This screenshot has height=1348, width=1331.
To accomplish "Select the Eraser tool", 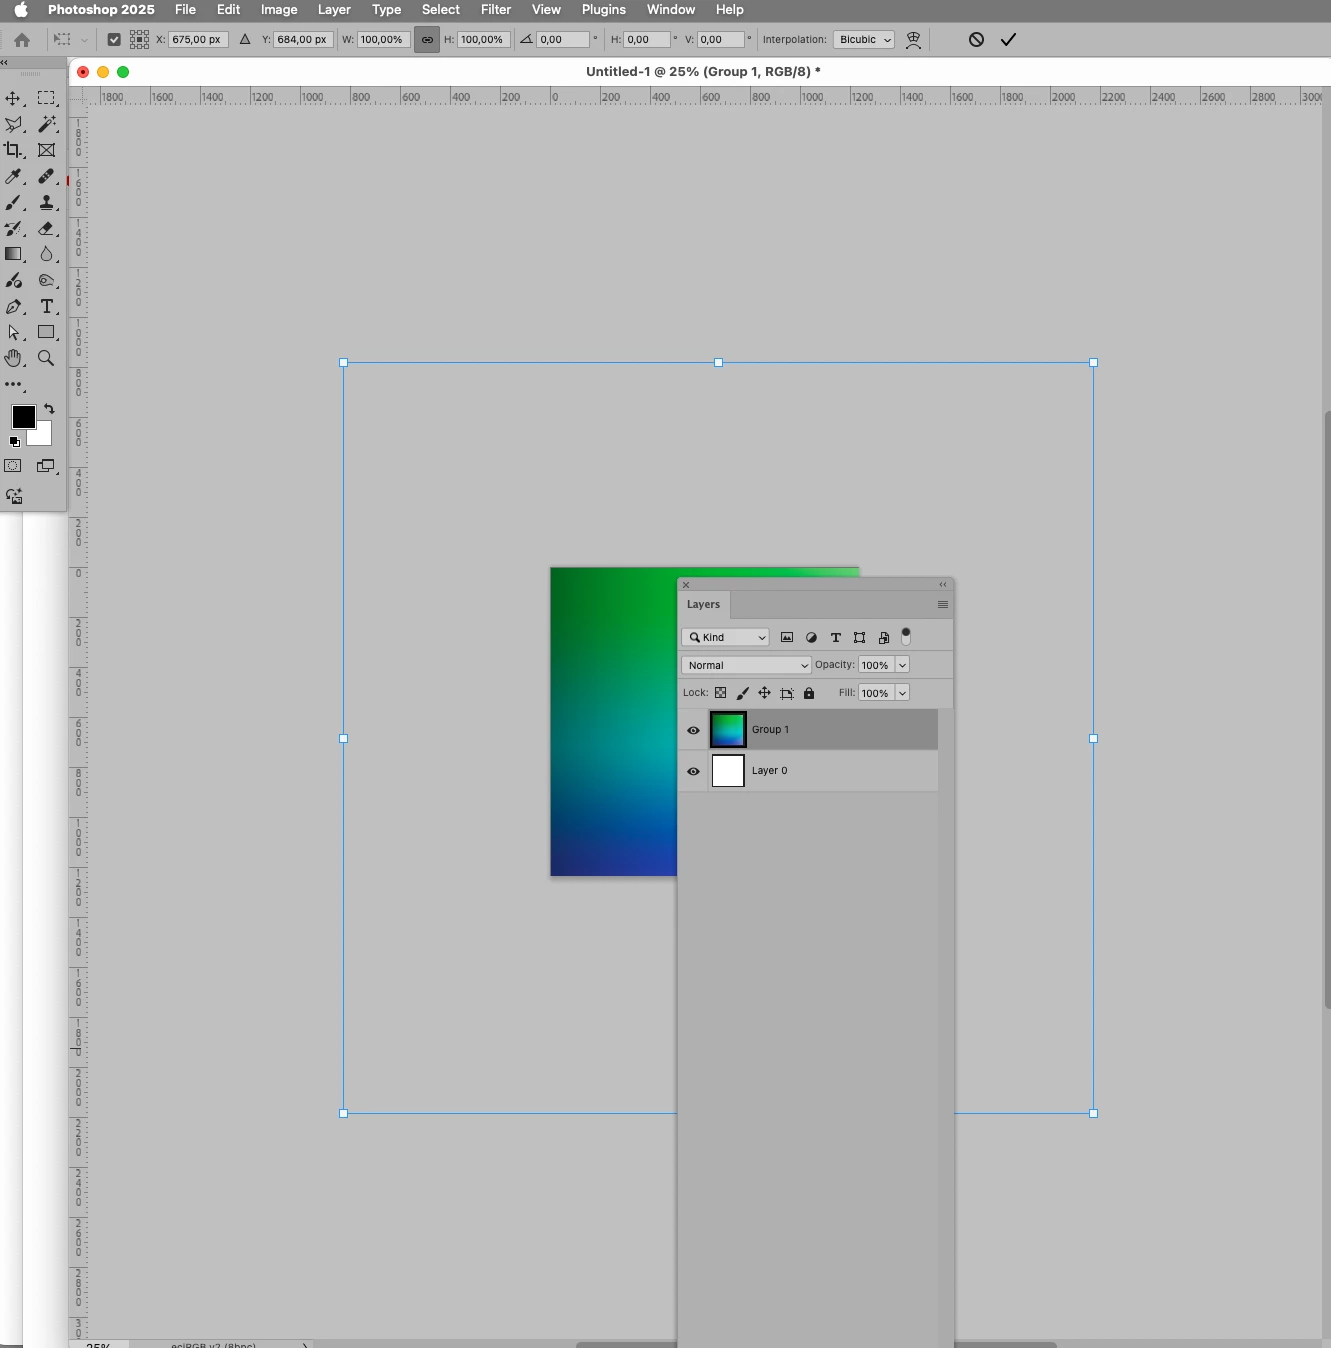I will [x=46, y=228].
